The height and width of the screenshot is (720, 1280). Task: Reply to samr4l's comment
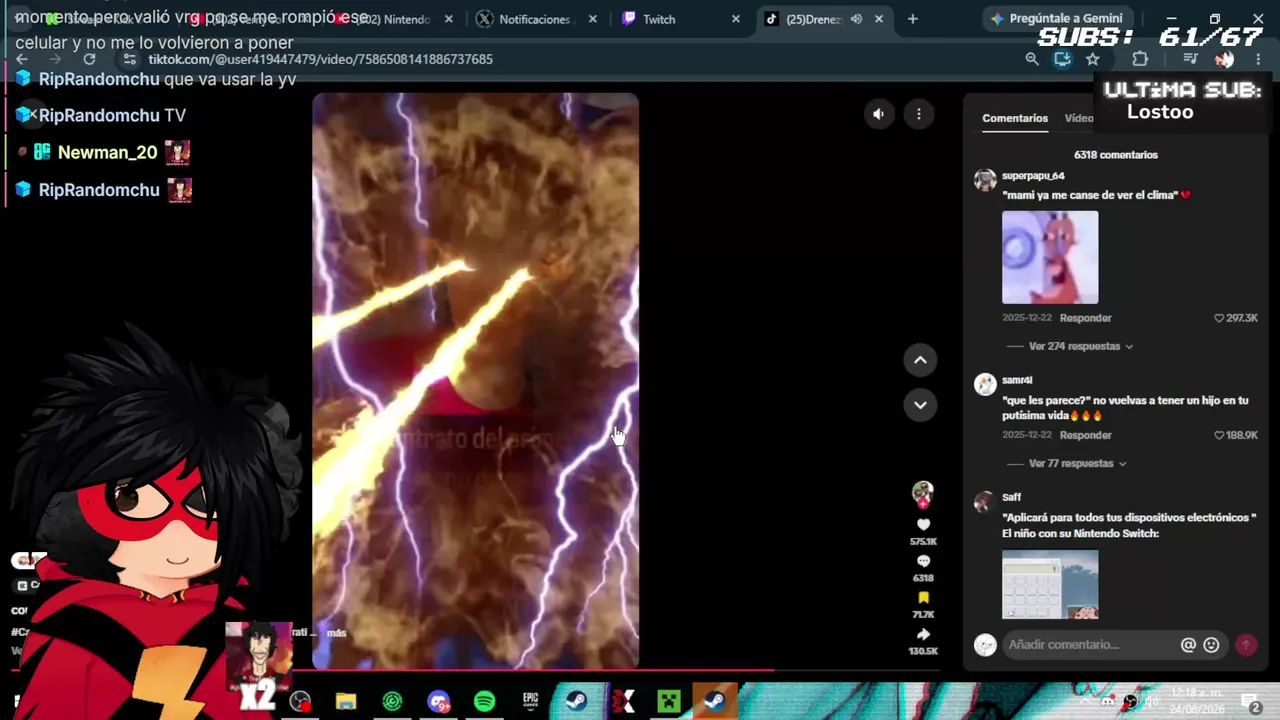click(1085, 435)
